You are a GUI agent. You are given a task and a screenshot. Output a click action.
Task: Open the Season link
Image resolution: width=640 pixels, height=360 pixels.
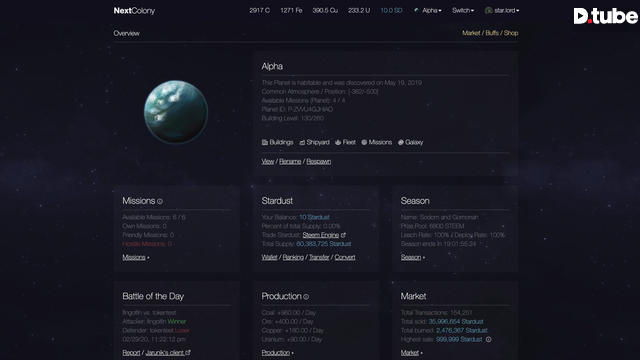[411, 258]
